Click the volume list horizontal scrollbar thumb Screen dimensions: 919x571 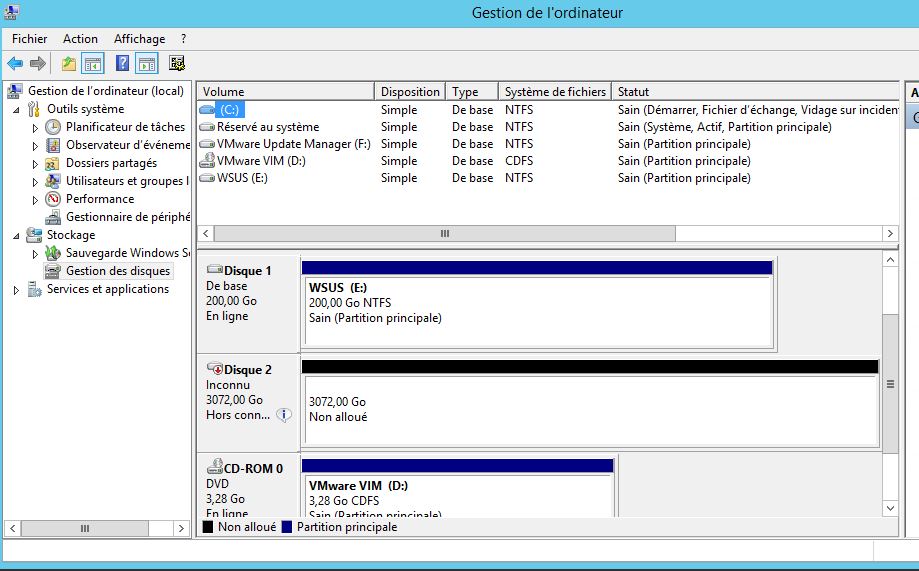445,233
